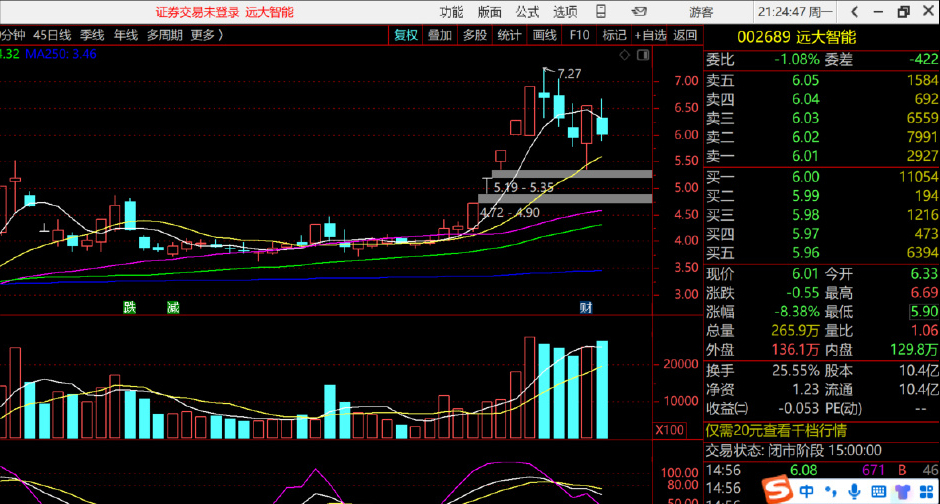Click the 卖五 6.05 order row
The width and height of the screenshot is (940, 504).
pyautogui.click(x=822, y=80)
